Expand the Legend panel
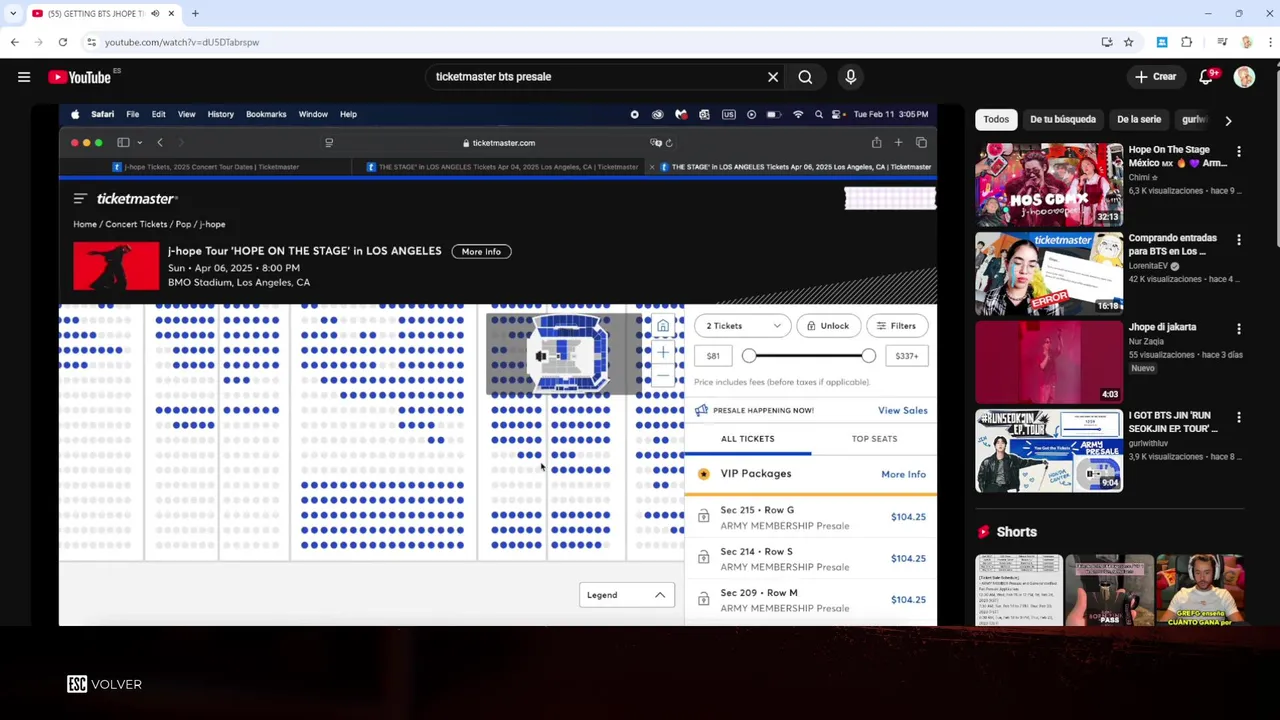This screenshot has height=720, width=1280. coord(626,595)
